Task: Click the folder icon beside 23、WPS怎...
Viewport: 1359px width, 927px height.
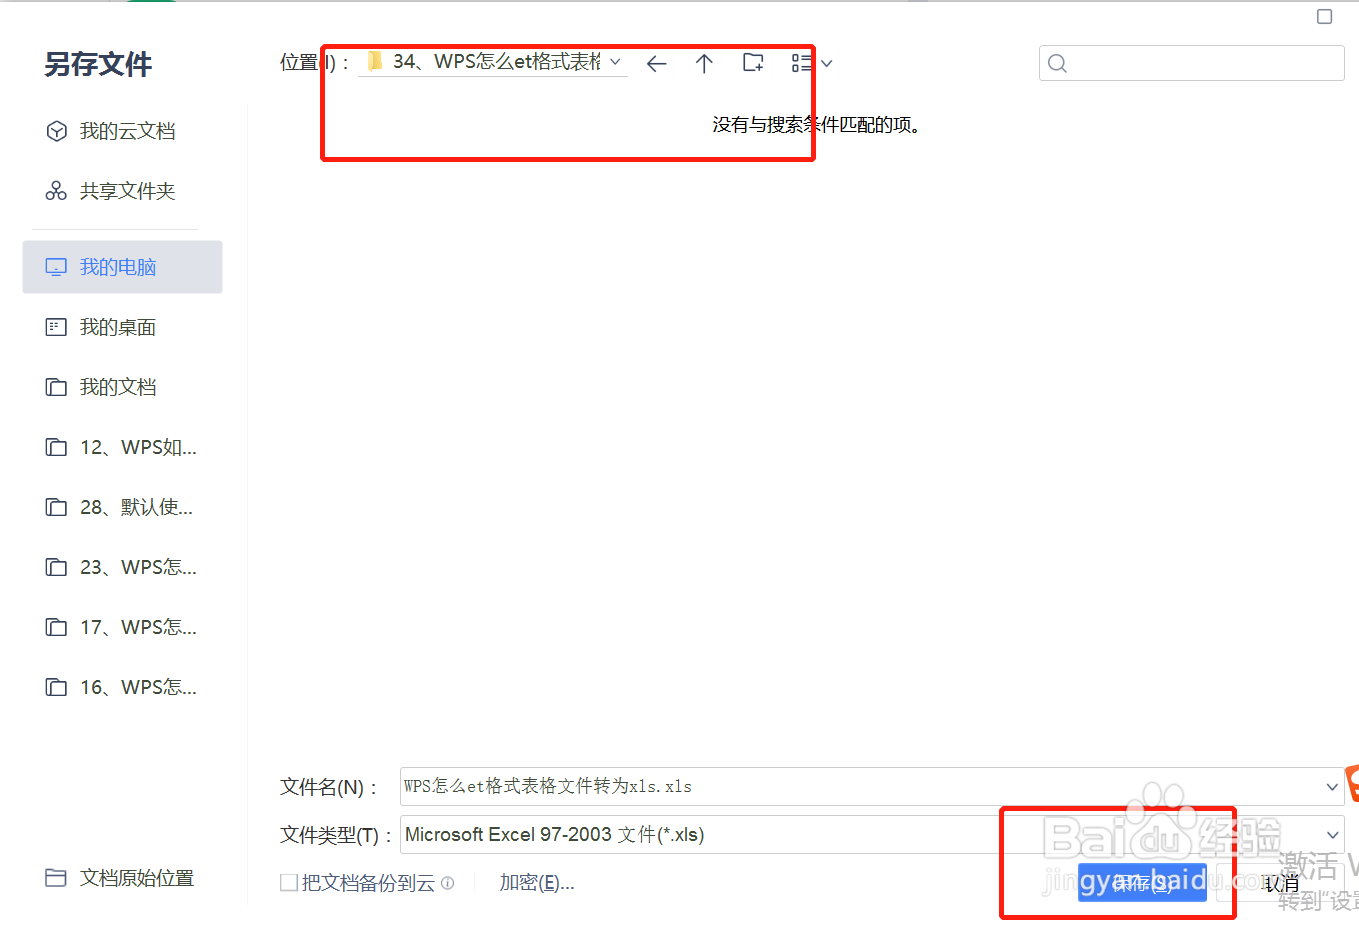Action: pos(56,567)
